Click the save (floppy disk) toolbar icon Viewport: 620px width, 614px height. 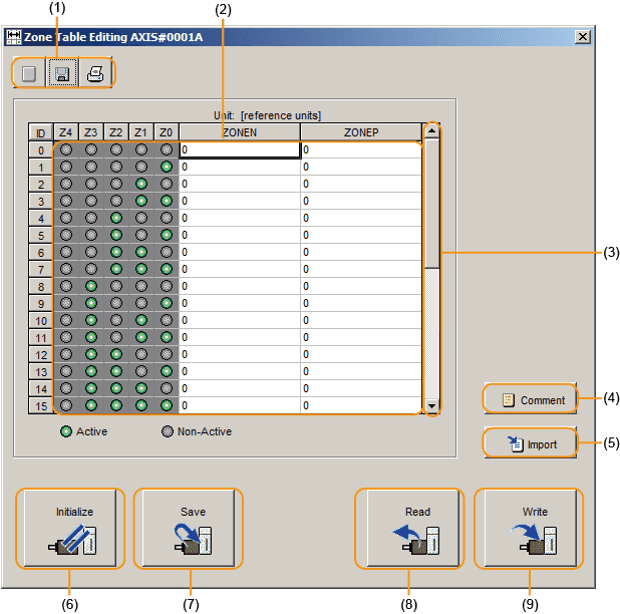63,73
